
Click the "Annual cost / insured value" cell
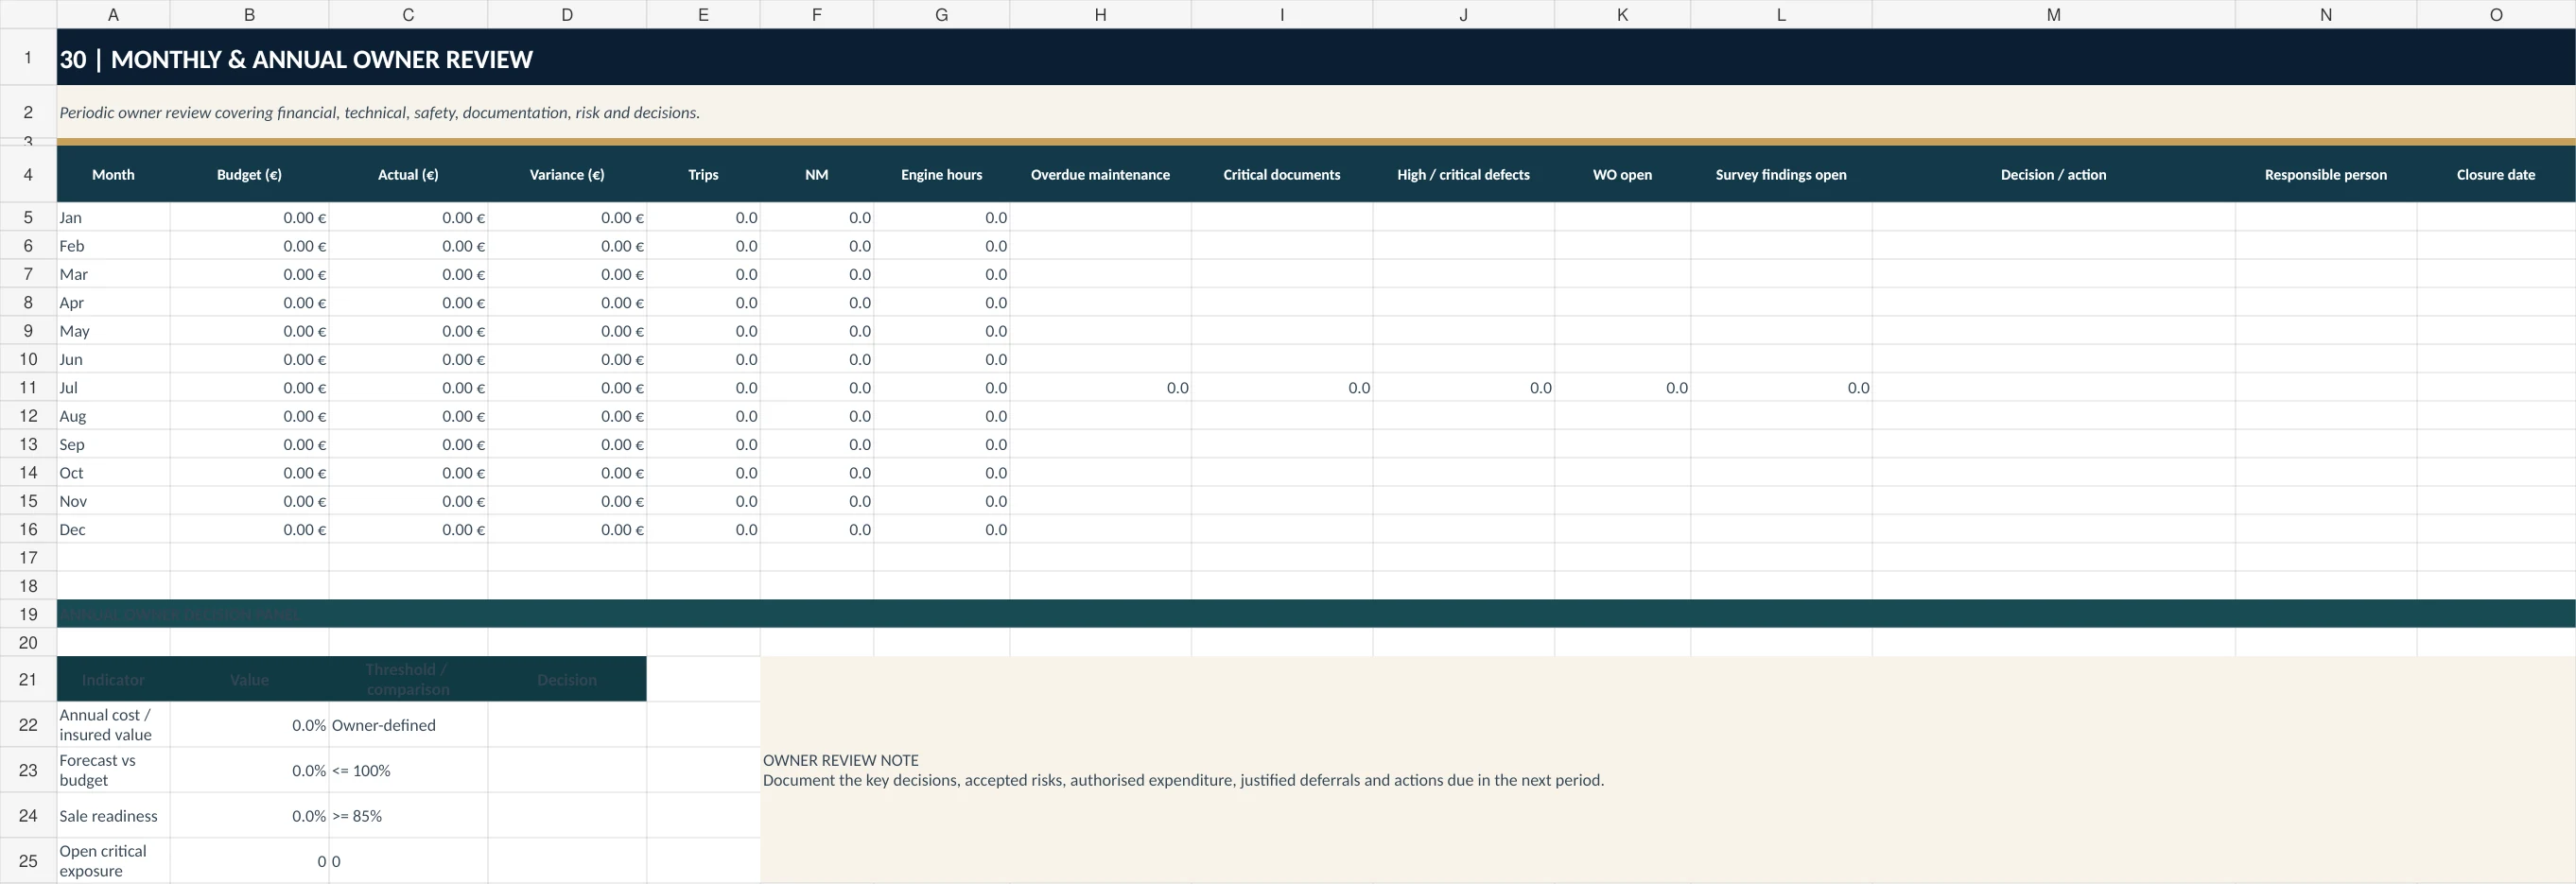point(113,724)
